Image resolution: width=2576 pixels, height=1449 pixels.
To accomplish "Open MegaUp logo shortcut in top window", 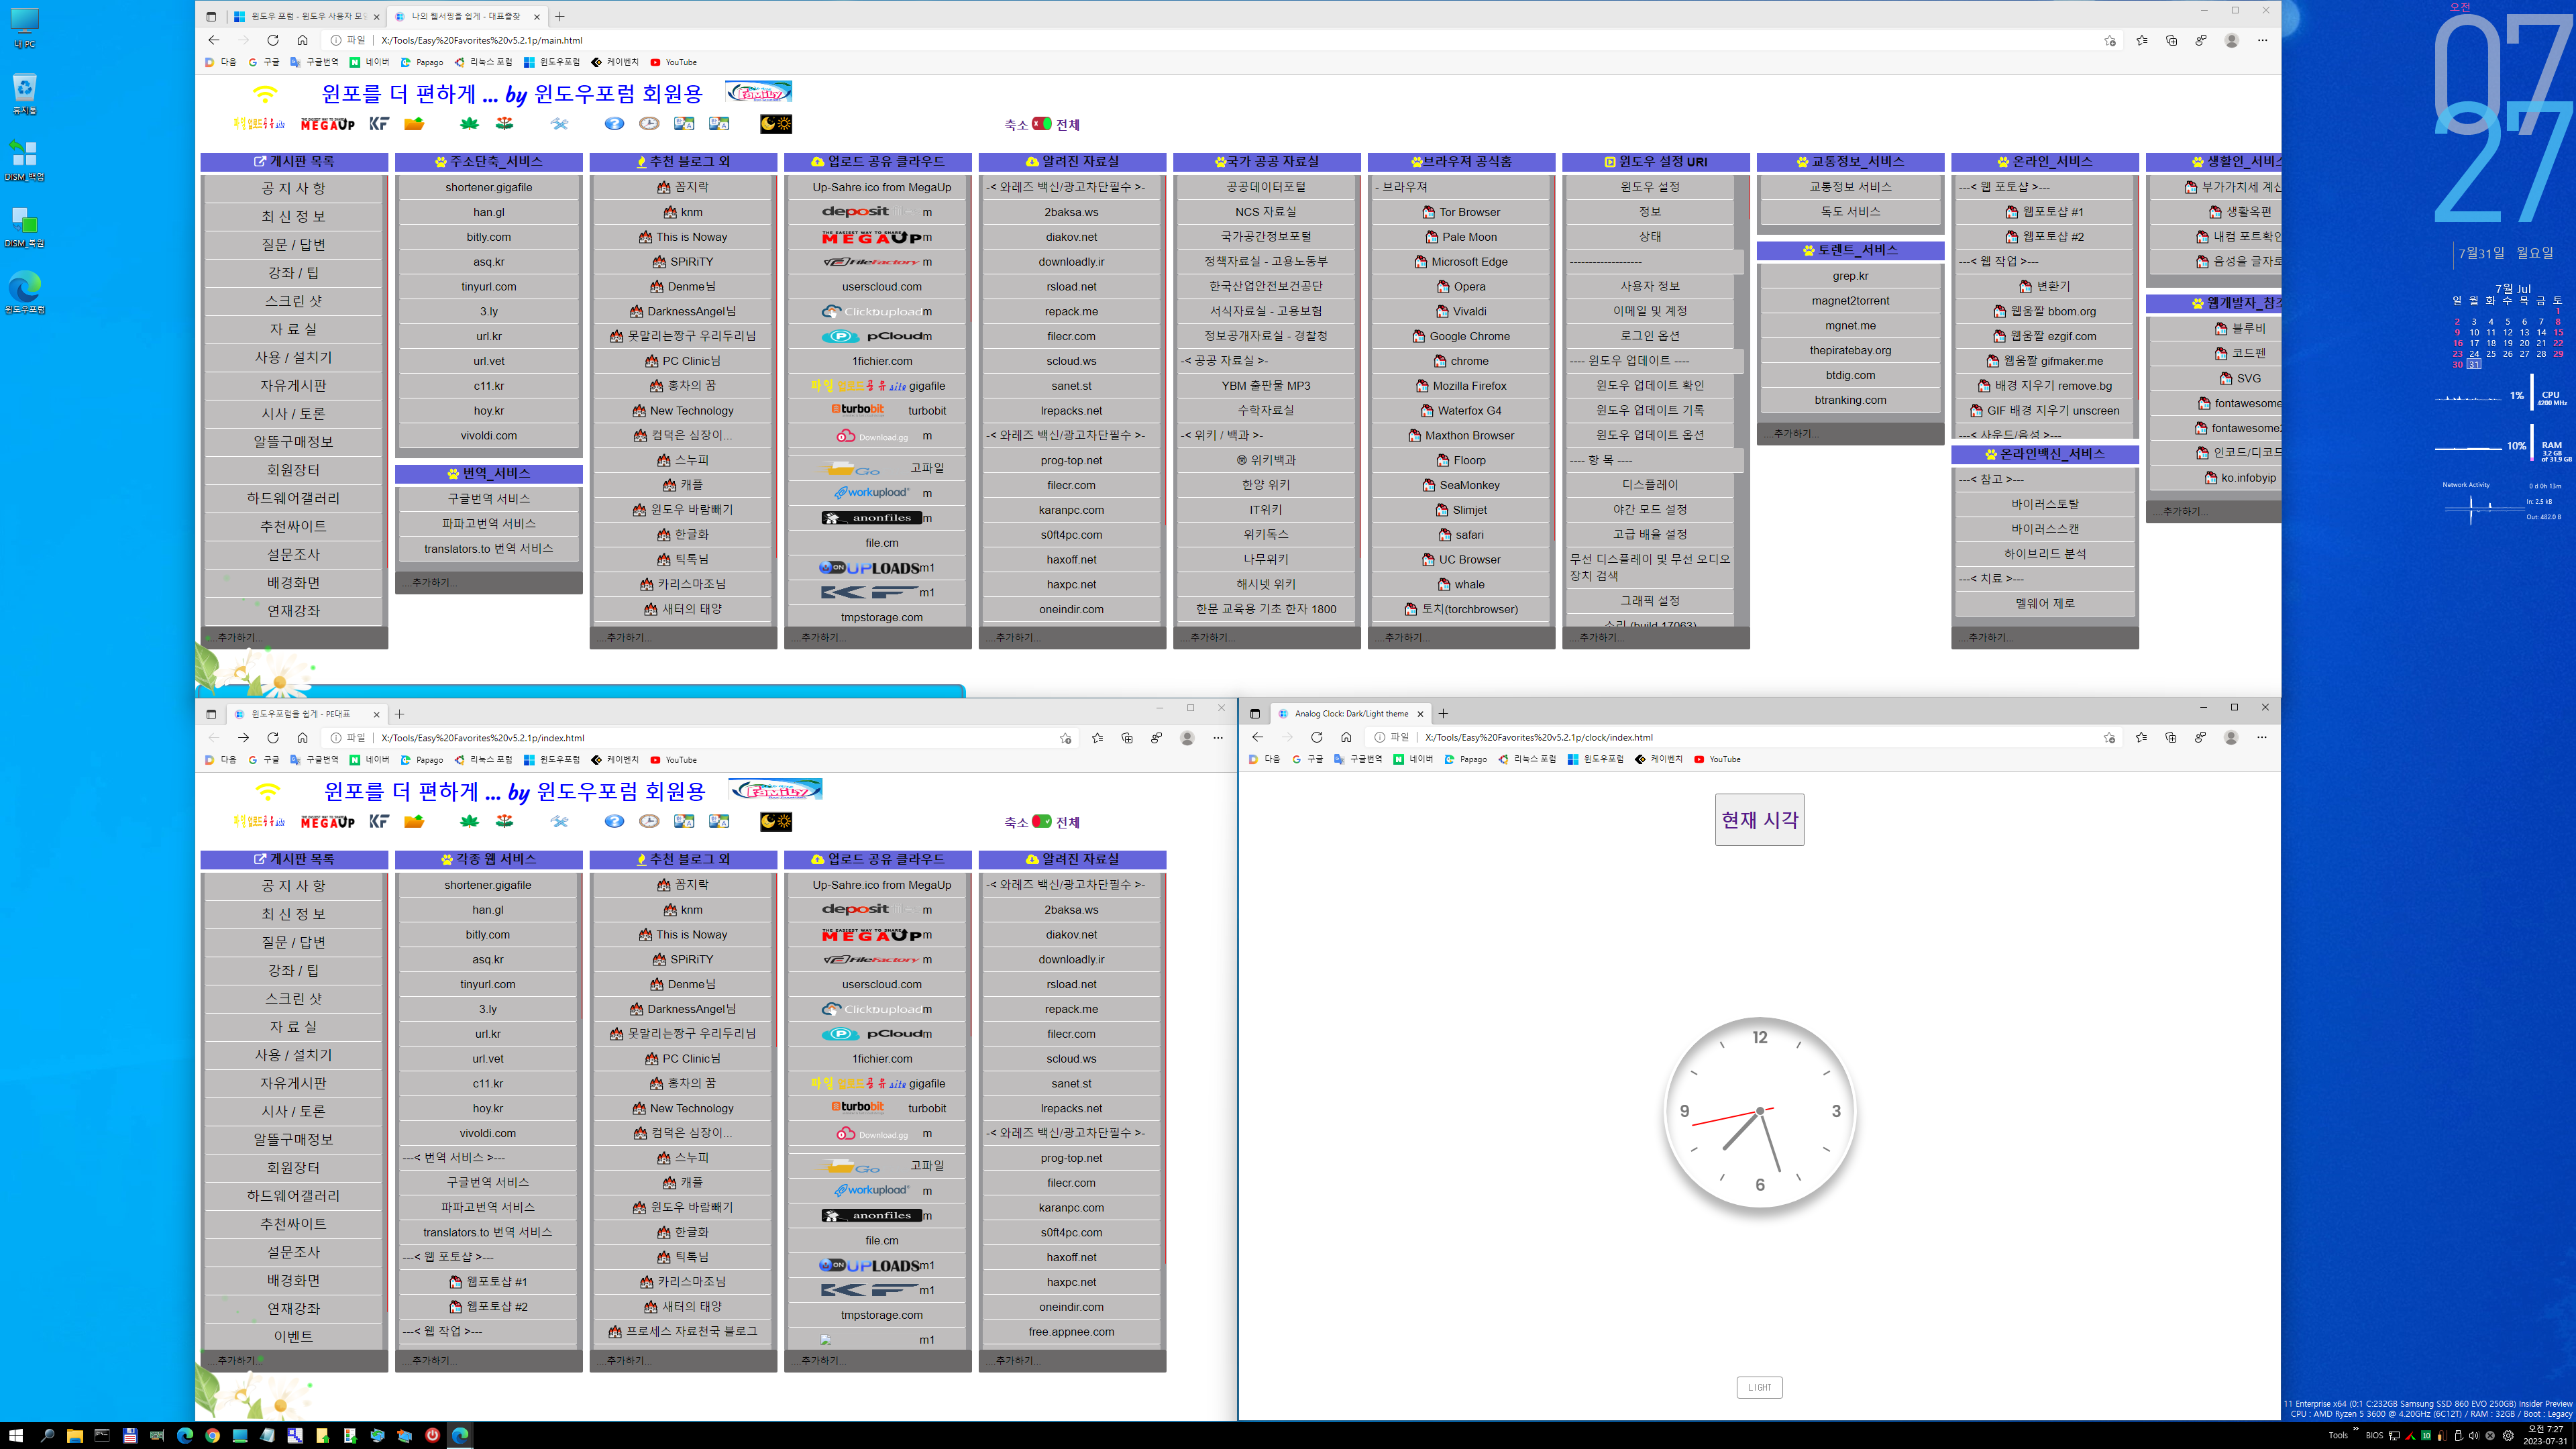I will click(x=327, y=124).
